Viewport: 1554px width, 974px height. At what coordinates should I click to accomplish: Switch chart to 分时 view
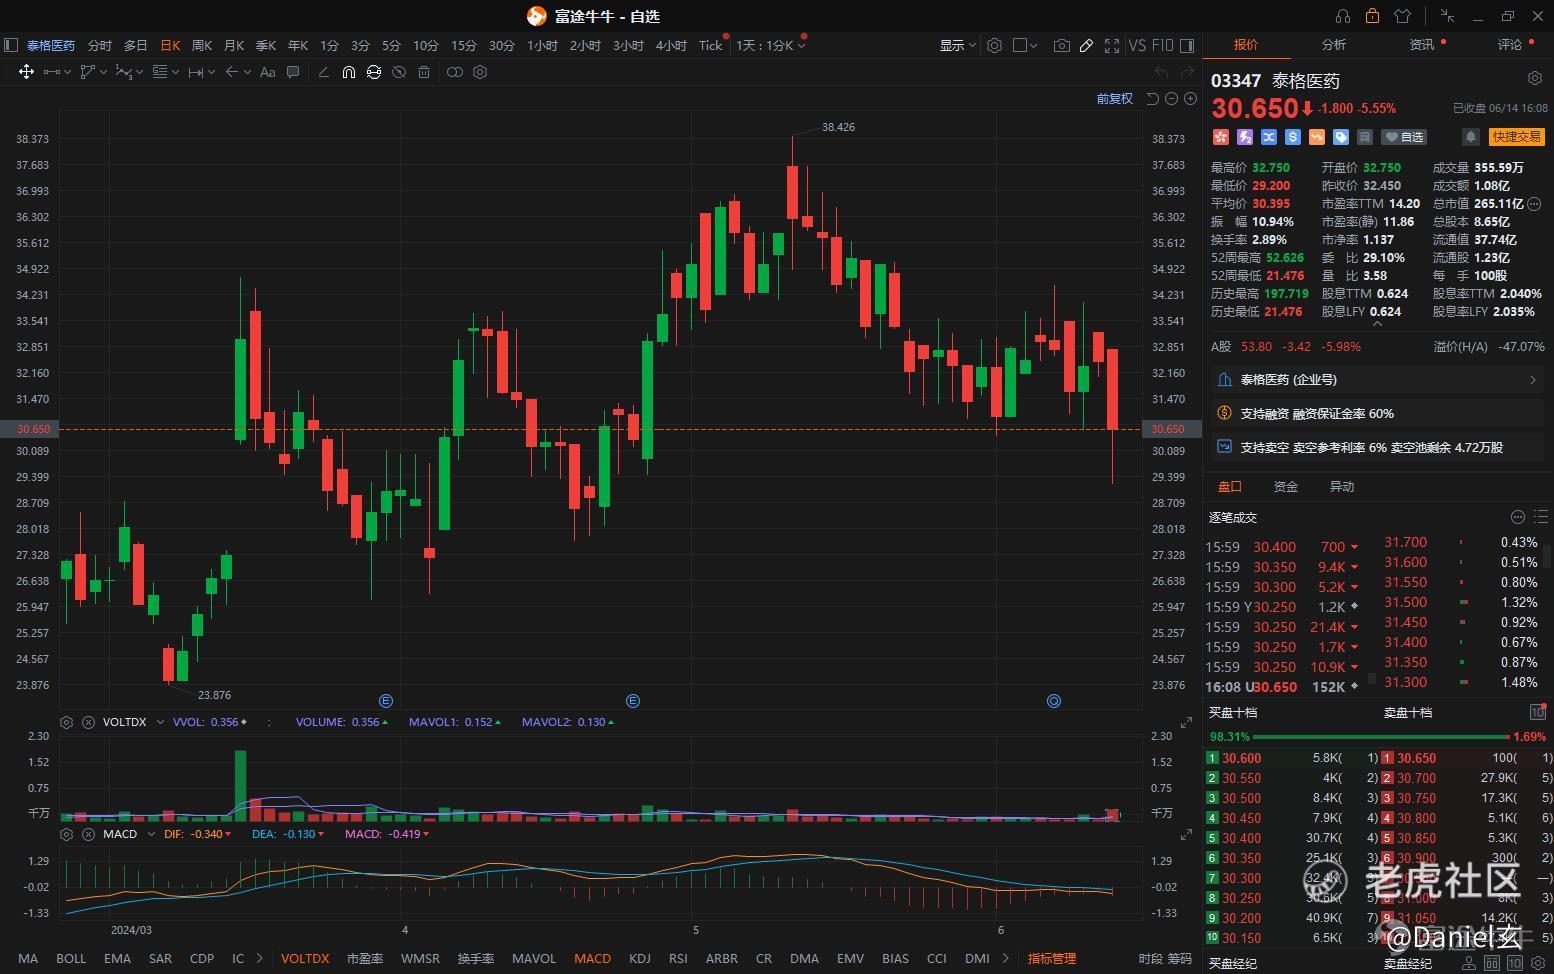[100, 45]
